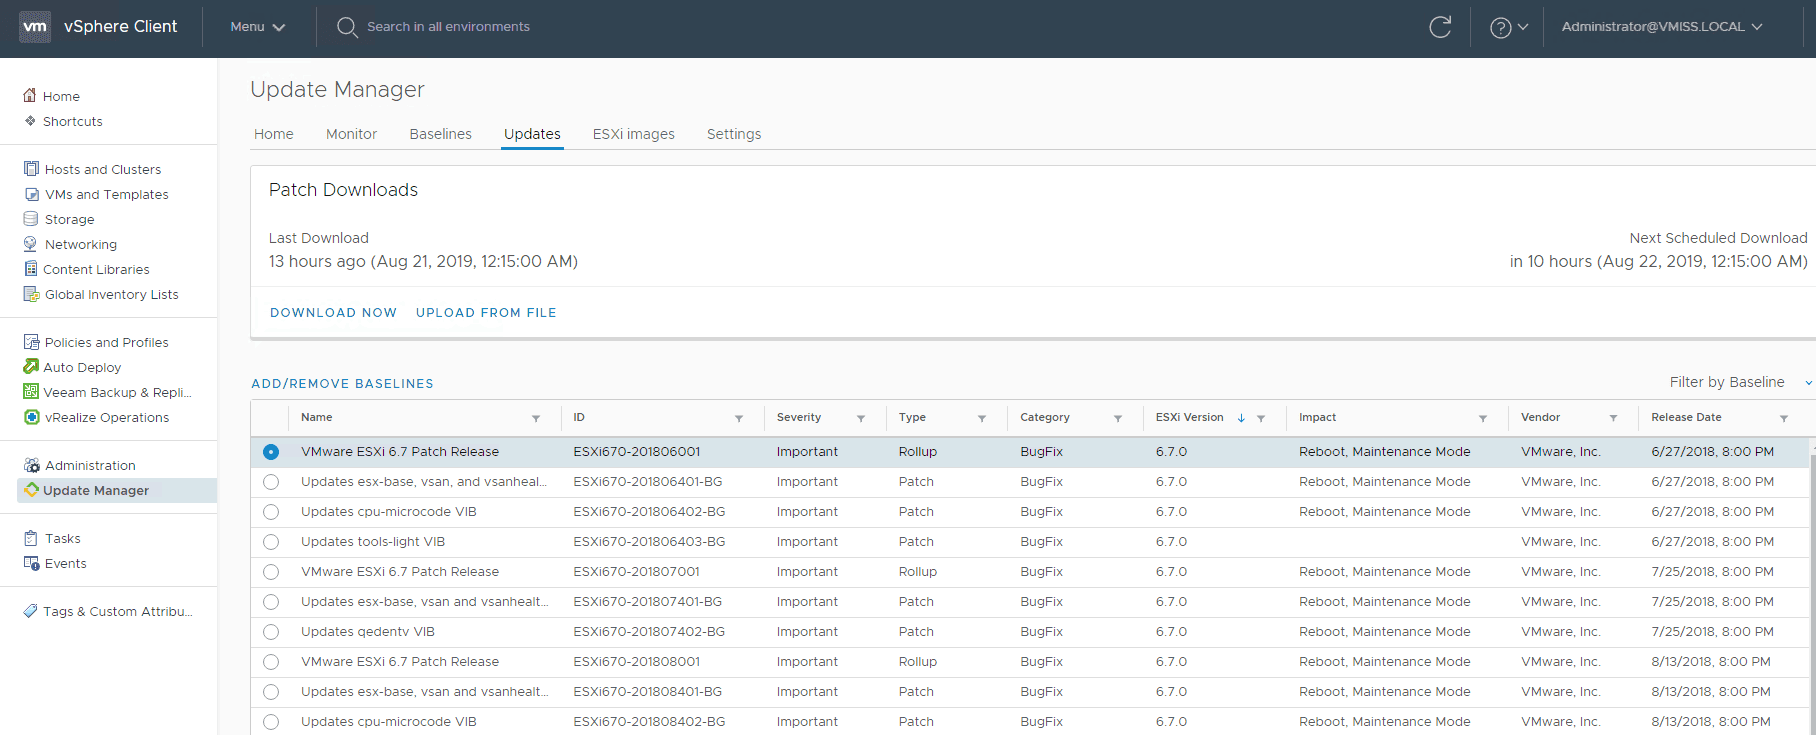Open Impact column filter
This screenshot has width=1816, height=735.
tap(1483, 418)
